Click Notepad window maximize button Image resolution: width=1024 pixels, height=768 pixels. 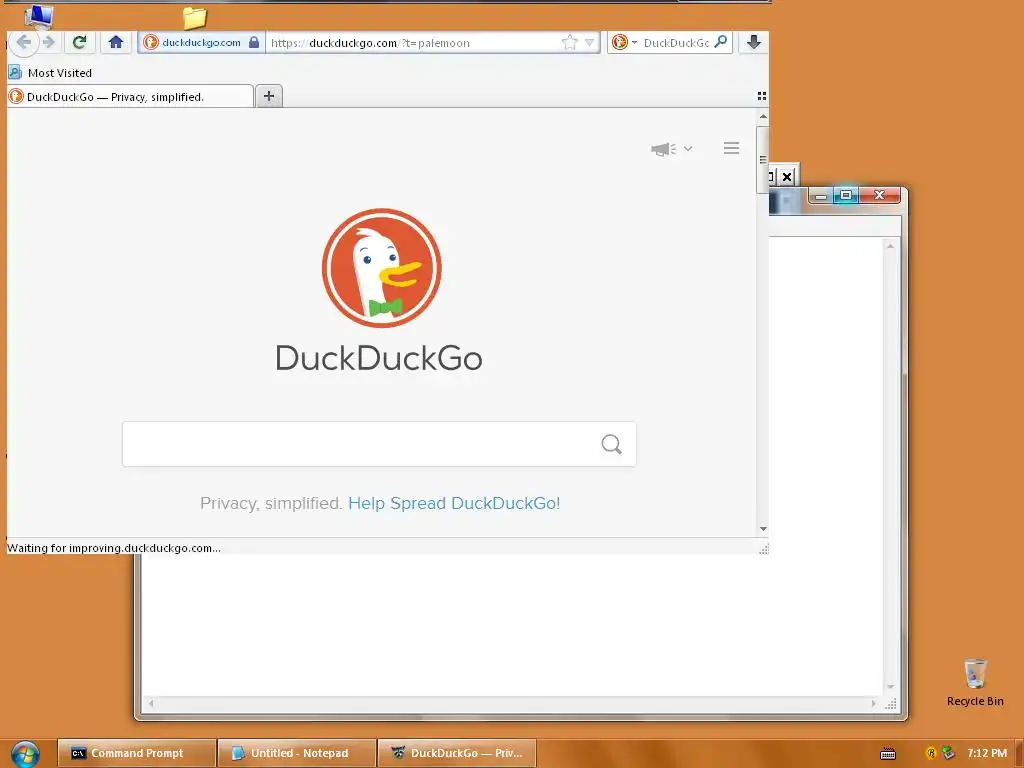(846, 195)
